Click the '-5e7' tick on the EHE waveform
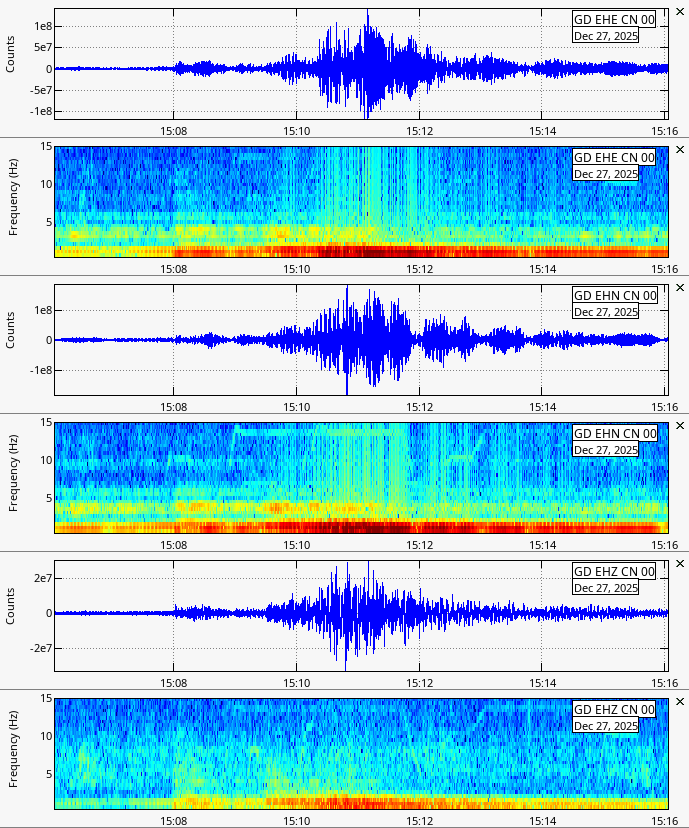The height and width of the screenshot is (828, 689). (41, 90)
